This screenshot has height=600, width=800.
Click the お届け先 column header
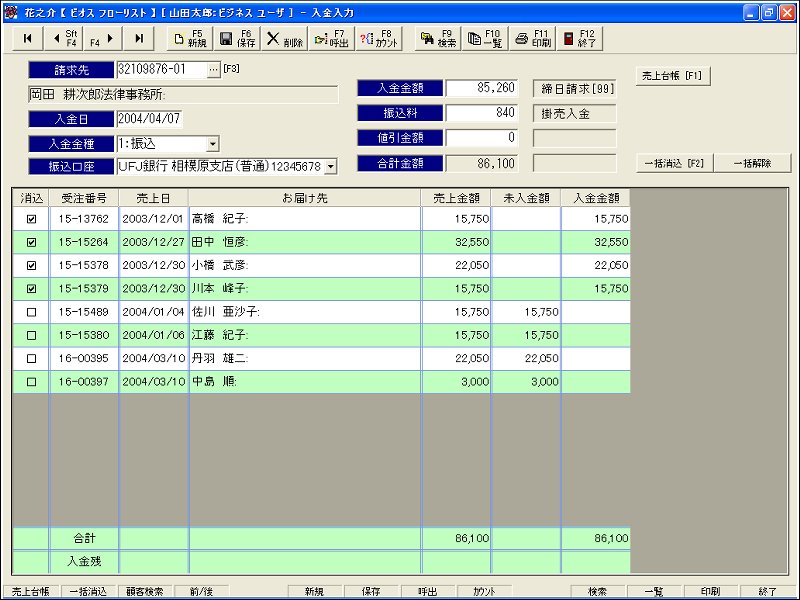(x=305, y=198)
